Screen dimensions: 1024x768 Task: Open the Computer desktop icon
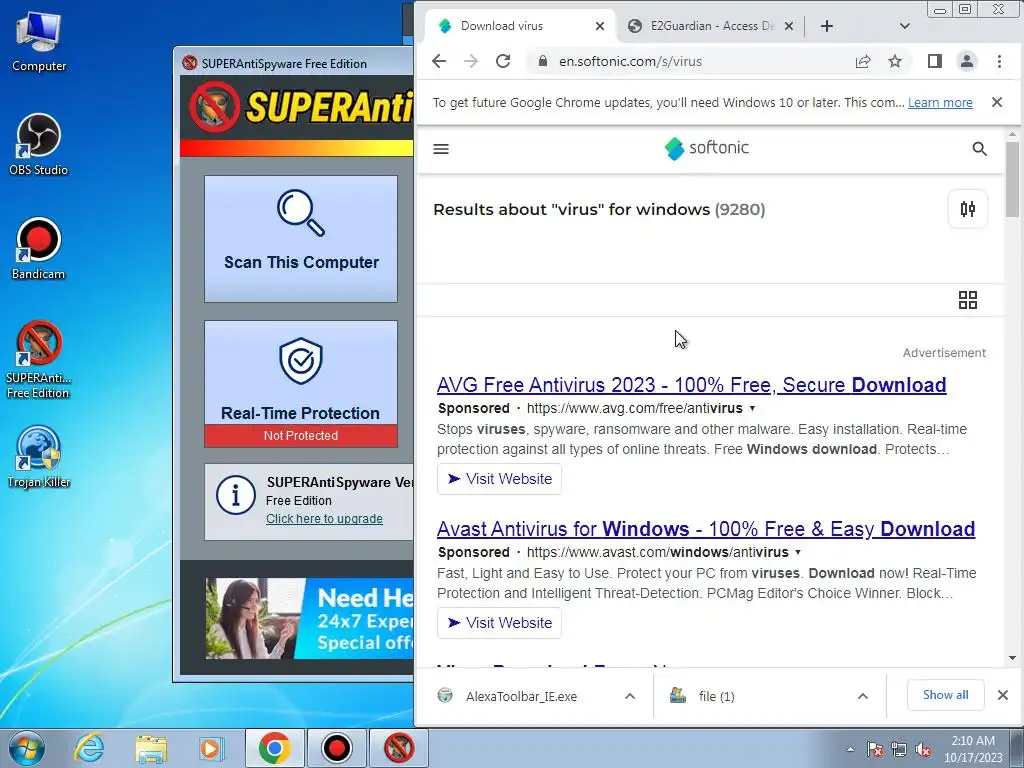point(39,42)
